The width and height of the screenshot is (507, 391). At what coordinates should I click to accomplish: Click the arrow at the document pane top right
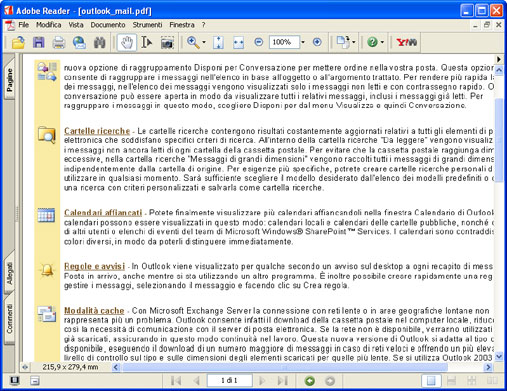point(499,59)
